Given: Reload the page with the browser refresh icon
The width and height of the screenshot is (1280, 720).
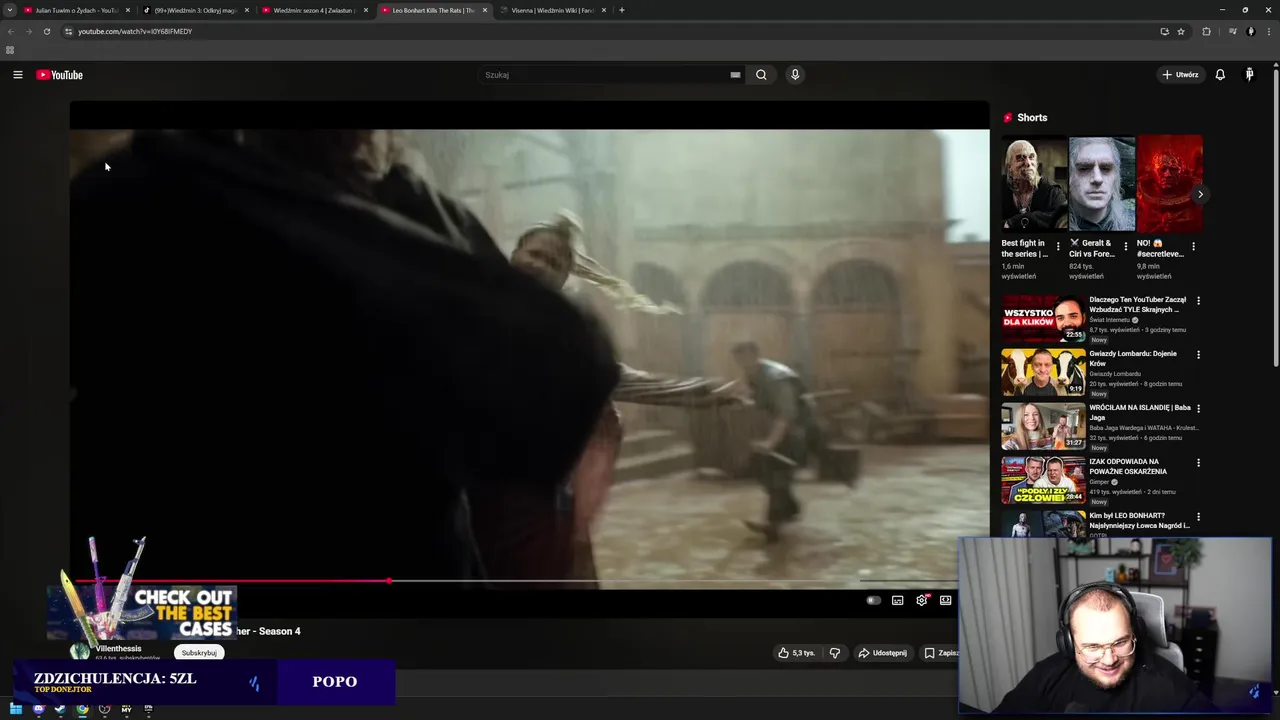Looking at the screenshot, I should (46, 31).
